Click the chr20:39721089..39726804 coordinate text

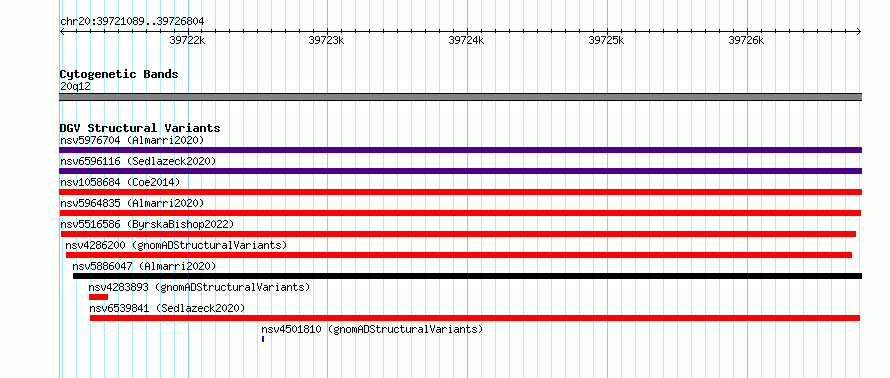click(x=132, y=22)
